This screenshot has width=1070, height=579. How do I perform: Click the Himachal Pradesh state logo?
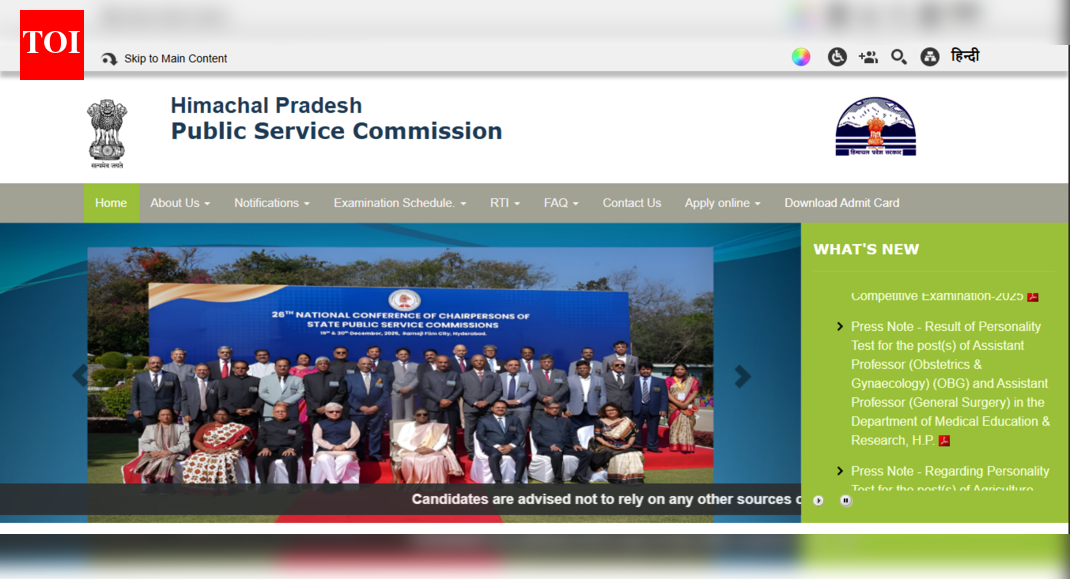875,127
